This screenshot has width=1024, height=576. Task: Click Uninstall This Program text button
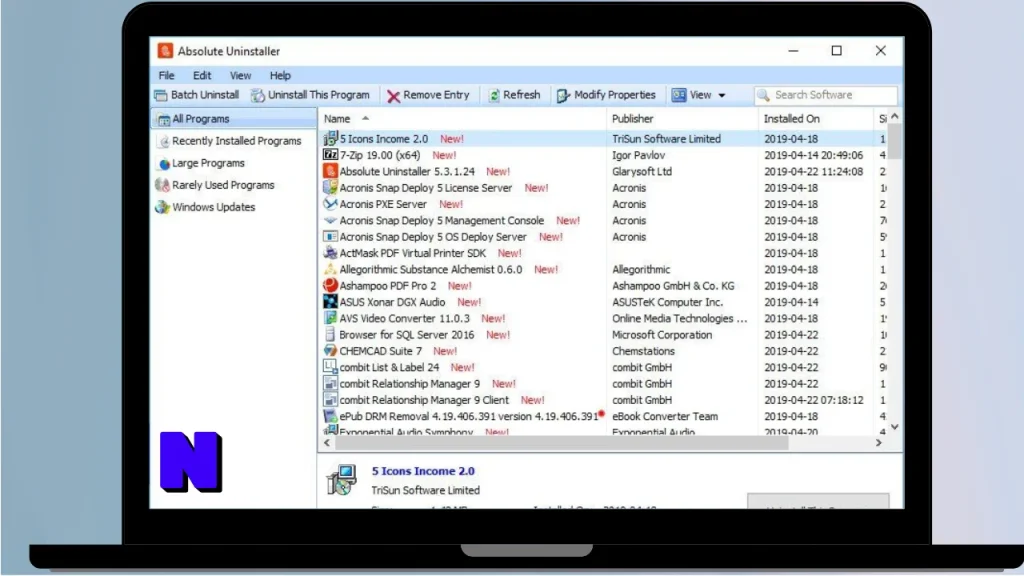point(319,95)
